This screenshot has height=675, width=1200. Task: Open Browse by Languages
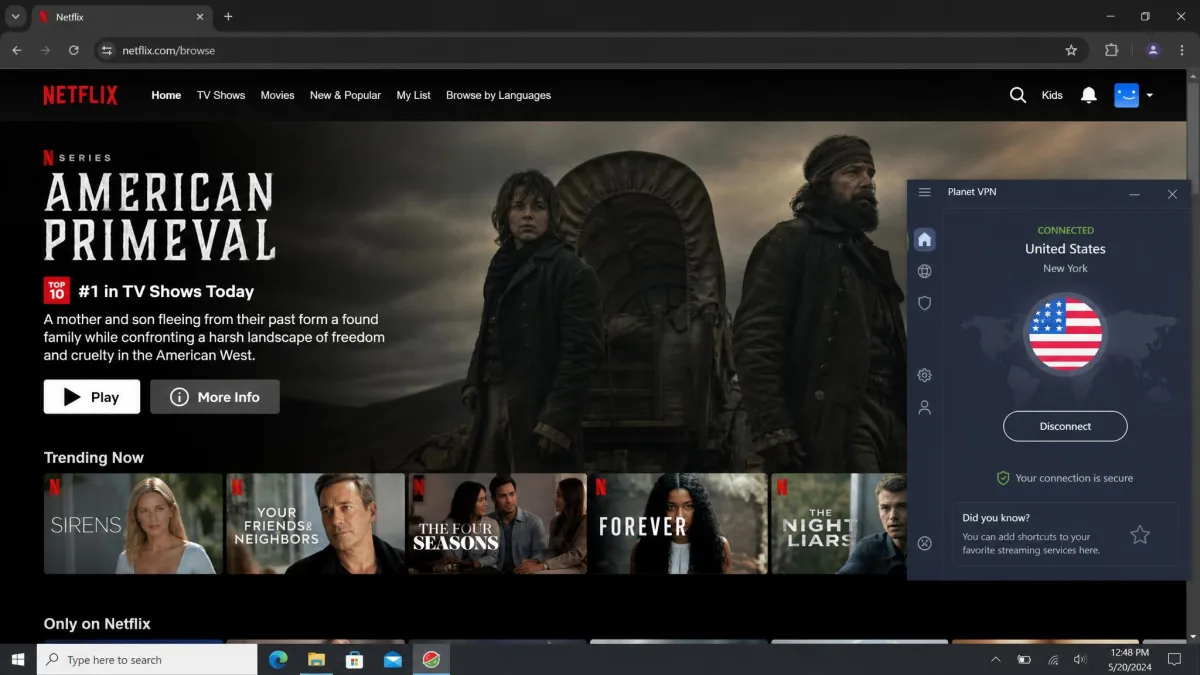tap(498, 95)
